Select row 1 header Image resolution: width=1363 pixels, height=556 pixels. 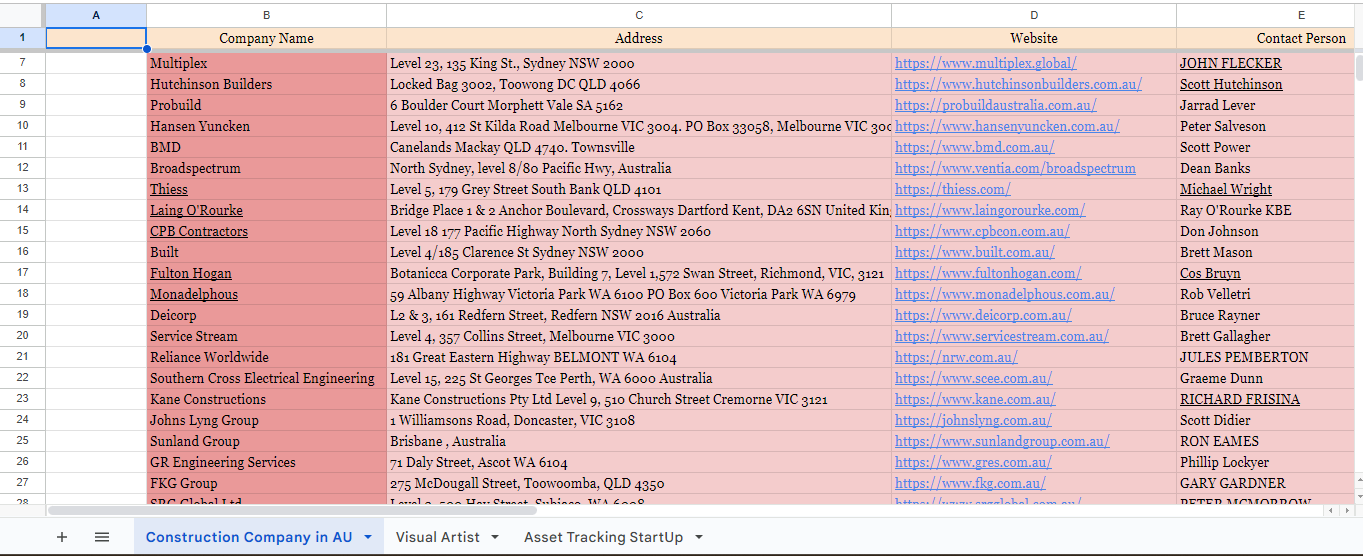[23, 38]
